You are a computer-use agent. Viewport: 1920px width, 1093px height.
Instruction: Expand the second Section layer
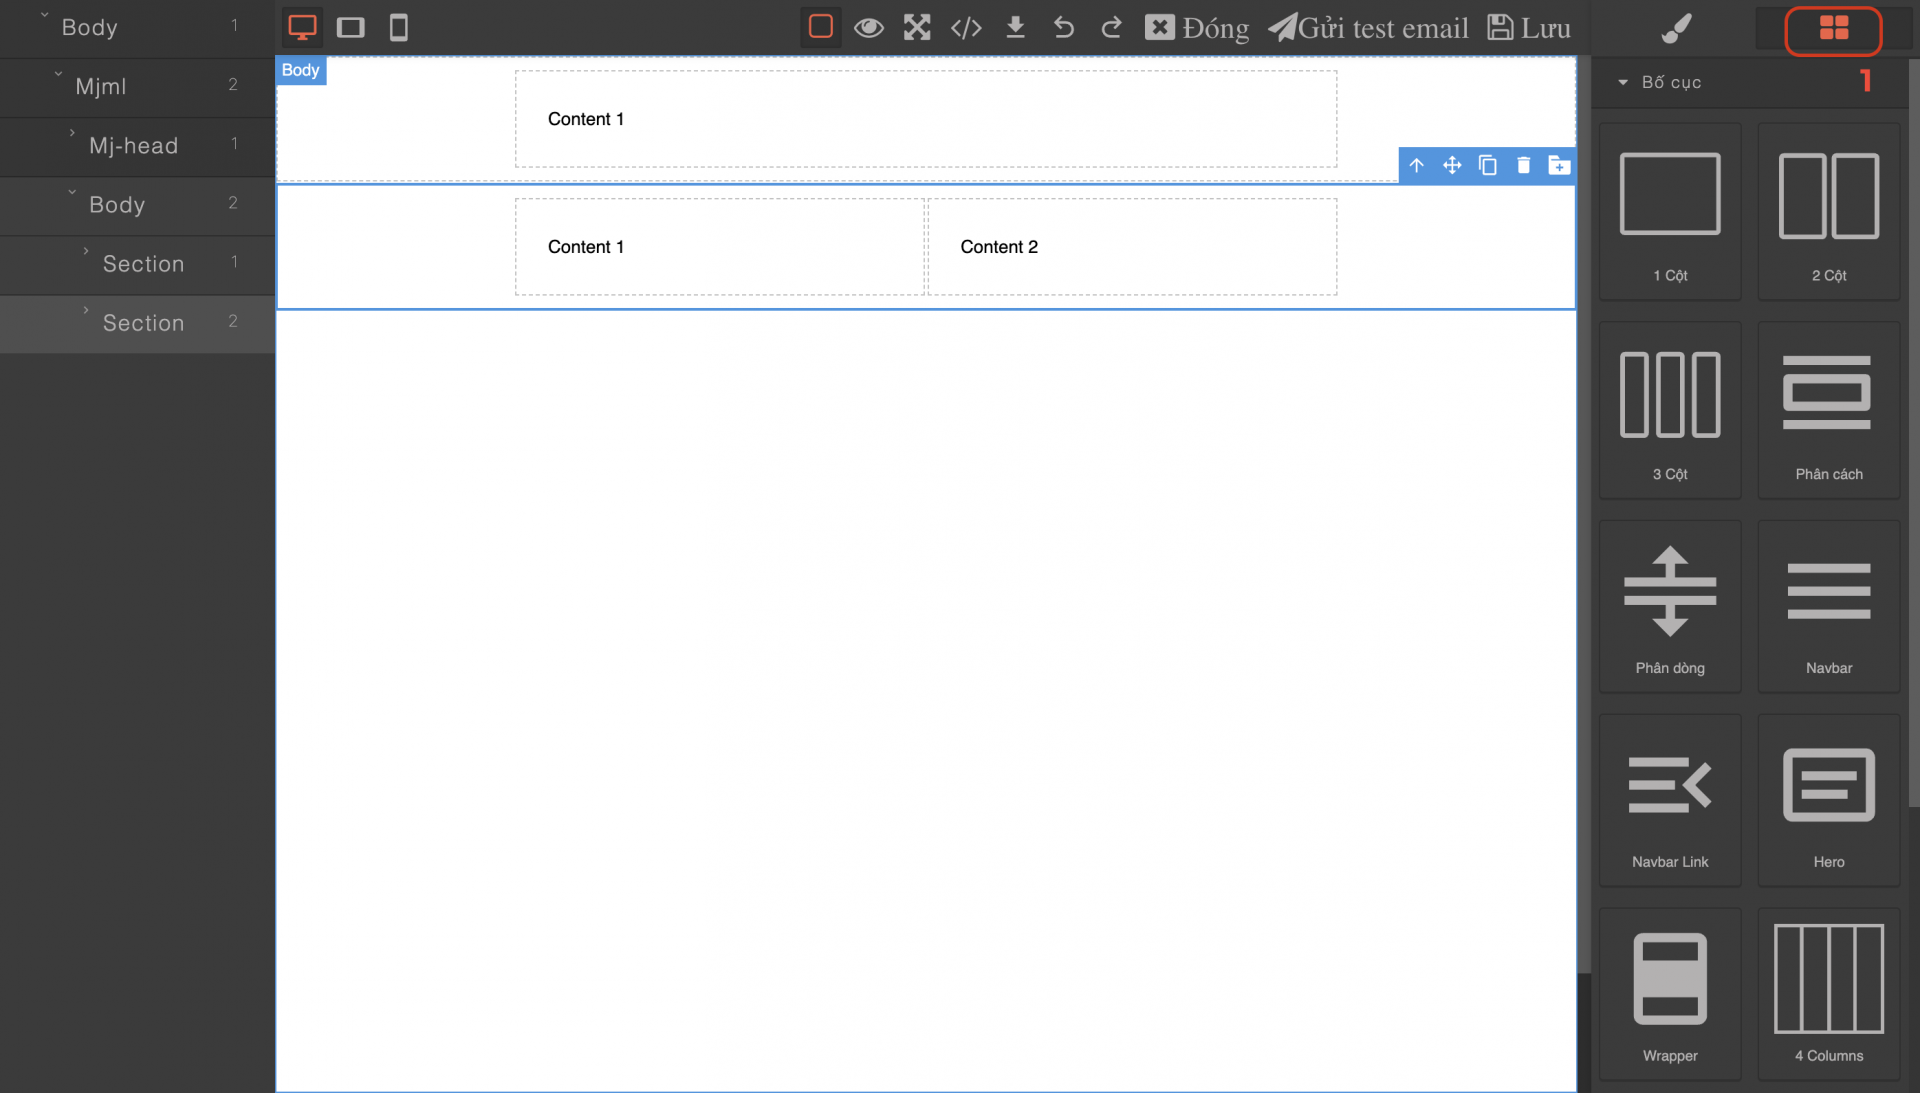pyautogui.click(x=86, y=310)
